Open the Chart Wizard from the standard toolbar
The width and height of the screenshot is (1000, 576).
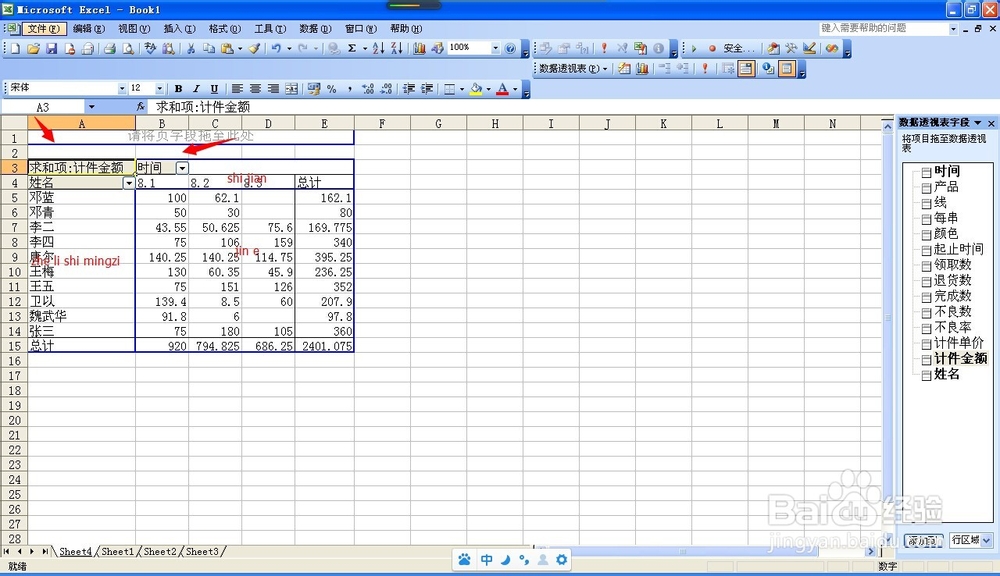pyautogui.click(x=419, y=48)
